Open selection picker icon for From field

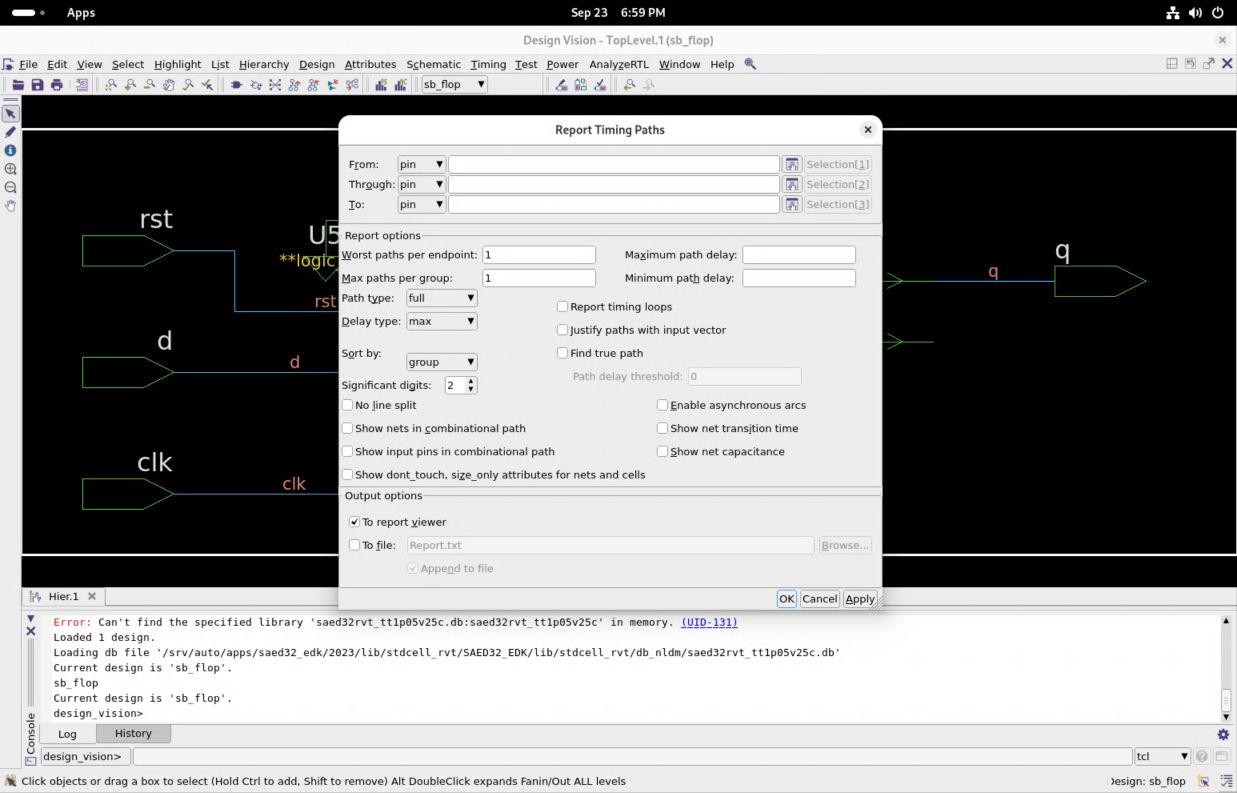pos(792,164)
